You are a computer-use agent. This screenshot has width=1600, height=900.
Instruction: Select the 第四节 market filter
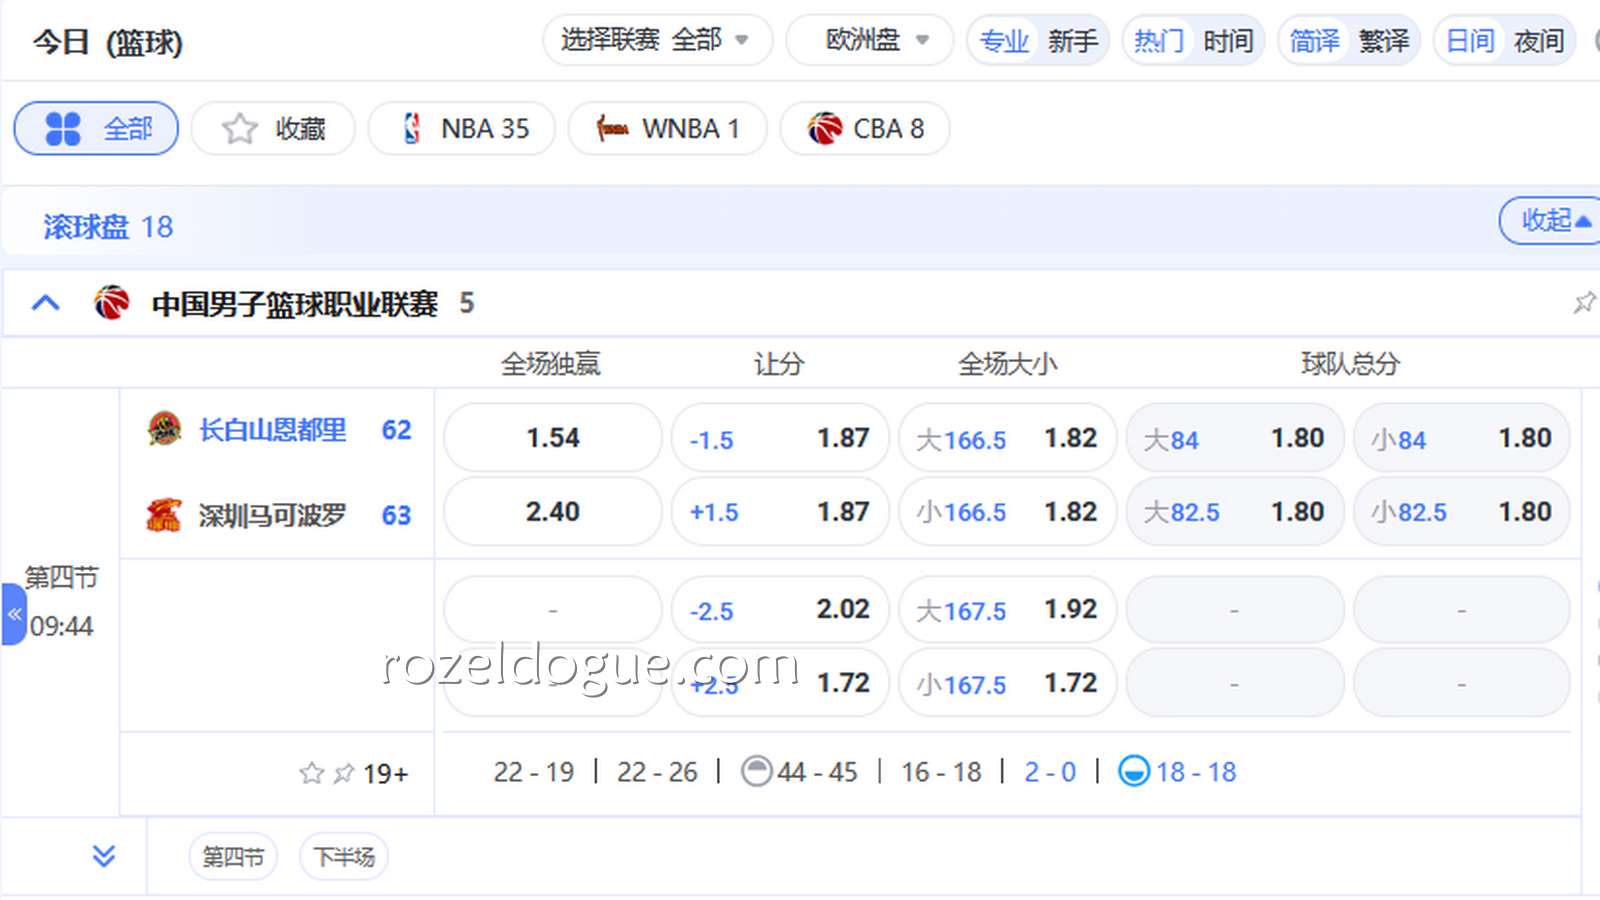click(233, 856)
